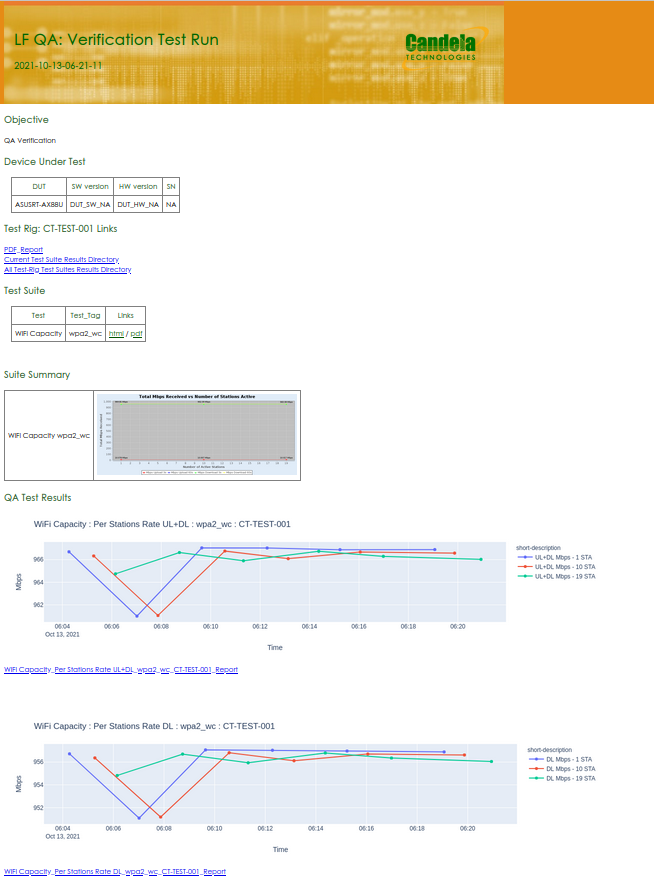Viewport: 654px width, 895px height.
Task: Click WiFi Capacity wpa2_wc summary cell
Action: pos(49,436)
